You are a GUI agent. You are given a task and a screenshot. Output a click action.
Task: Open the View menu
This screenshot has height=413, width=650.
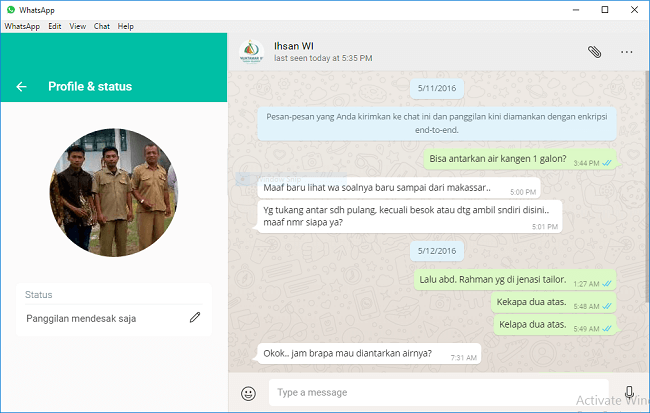click(x=78, y=26)
